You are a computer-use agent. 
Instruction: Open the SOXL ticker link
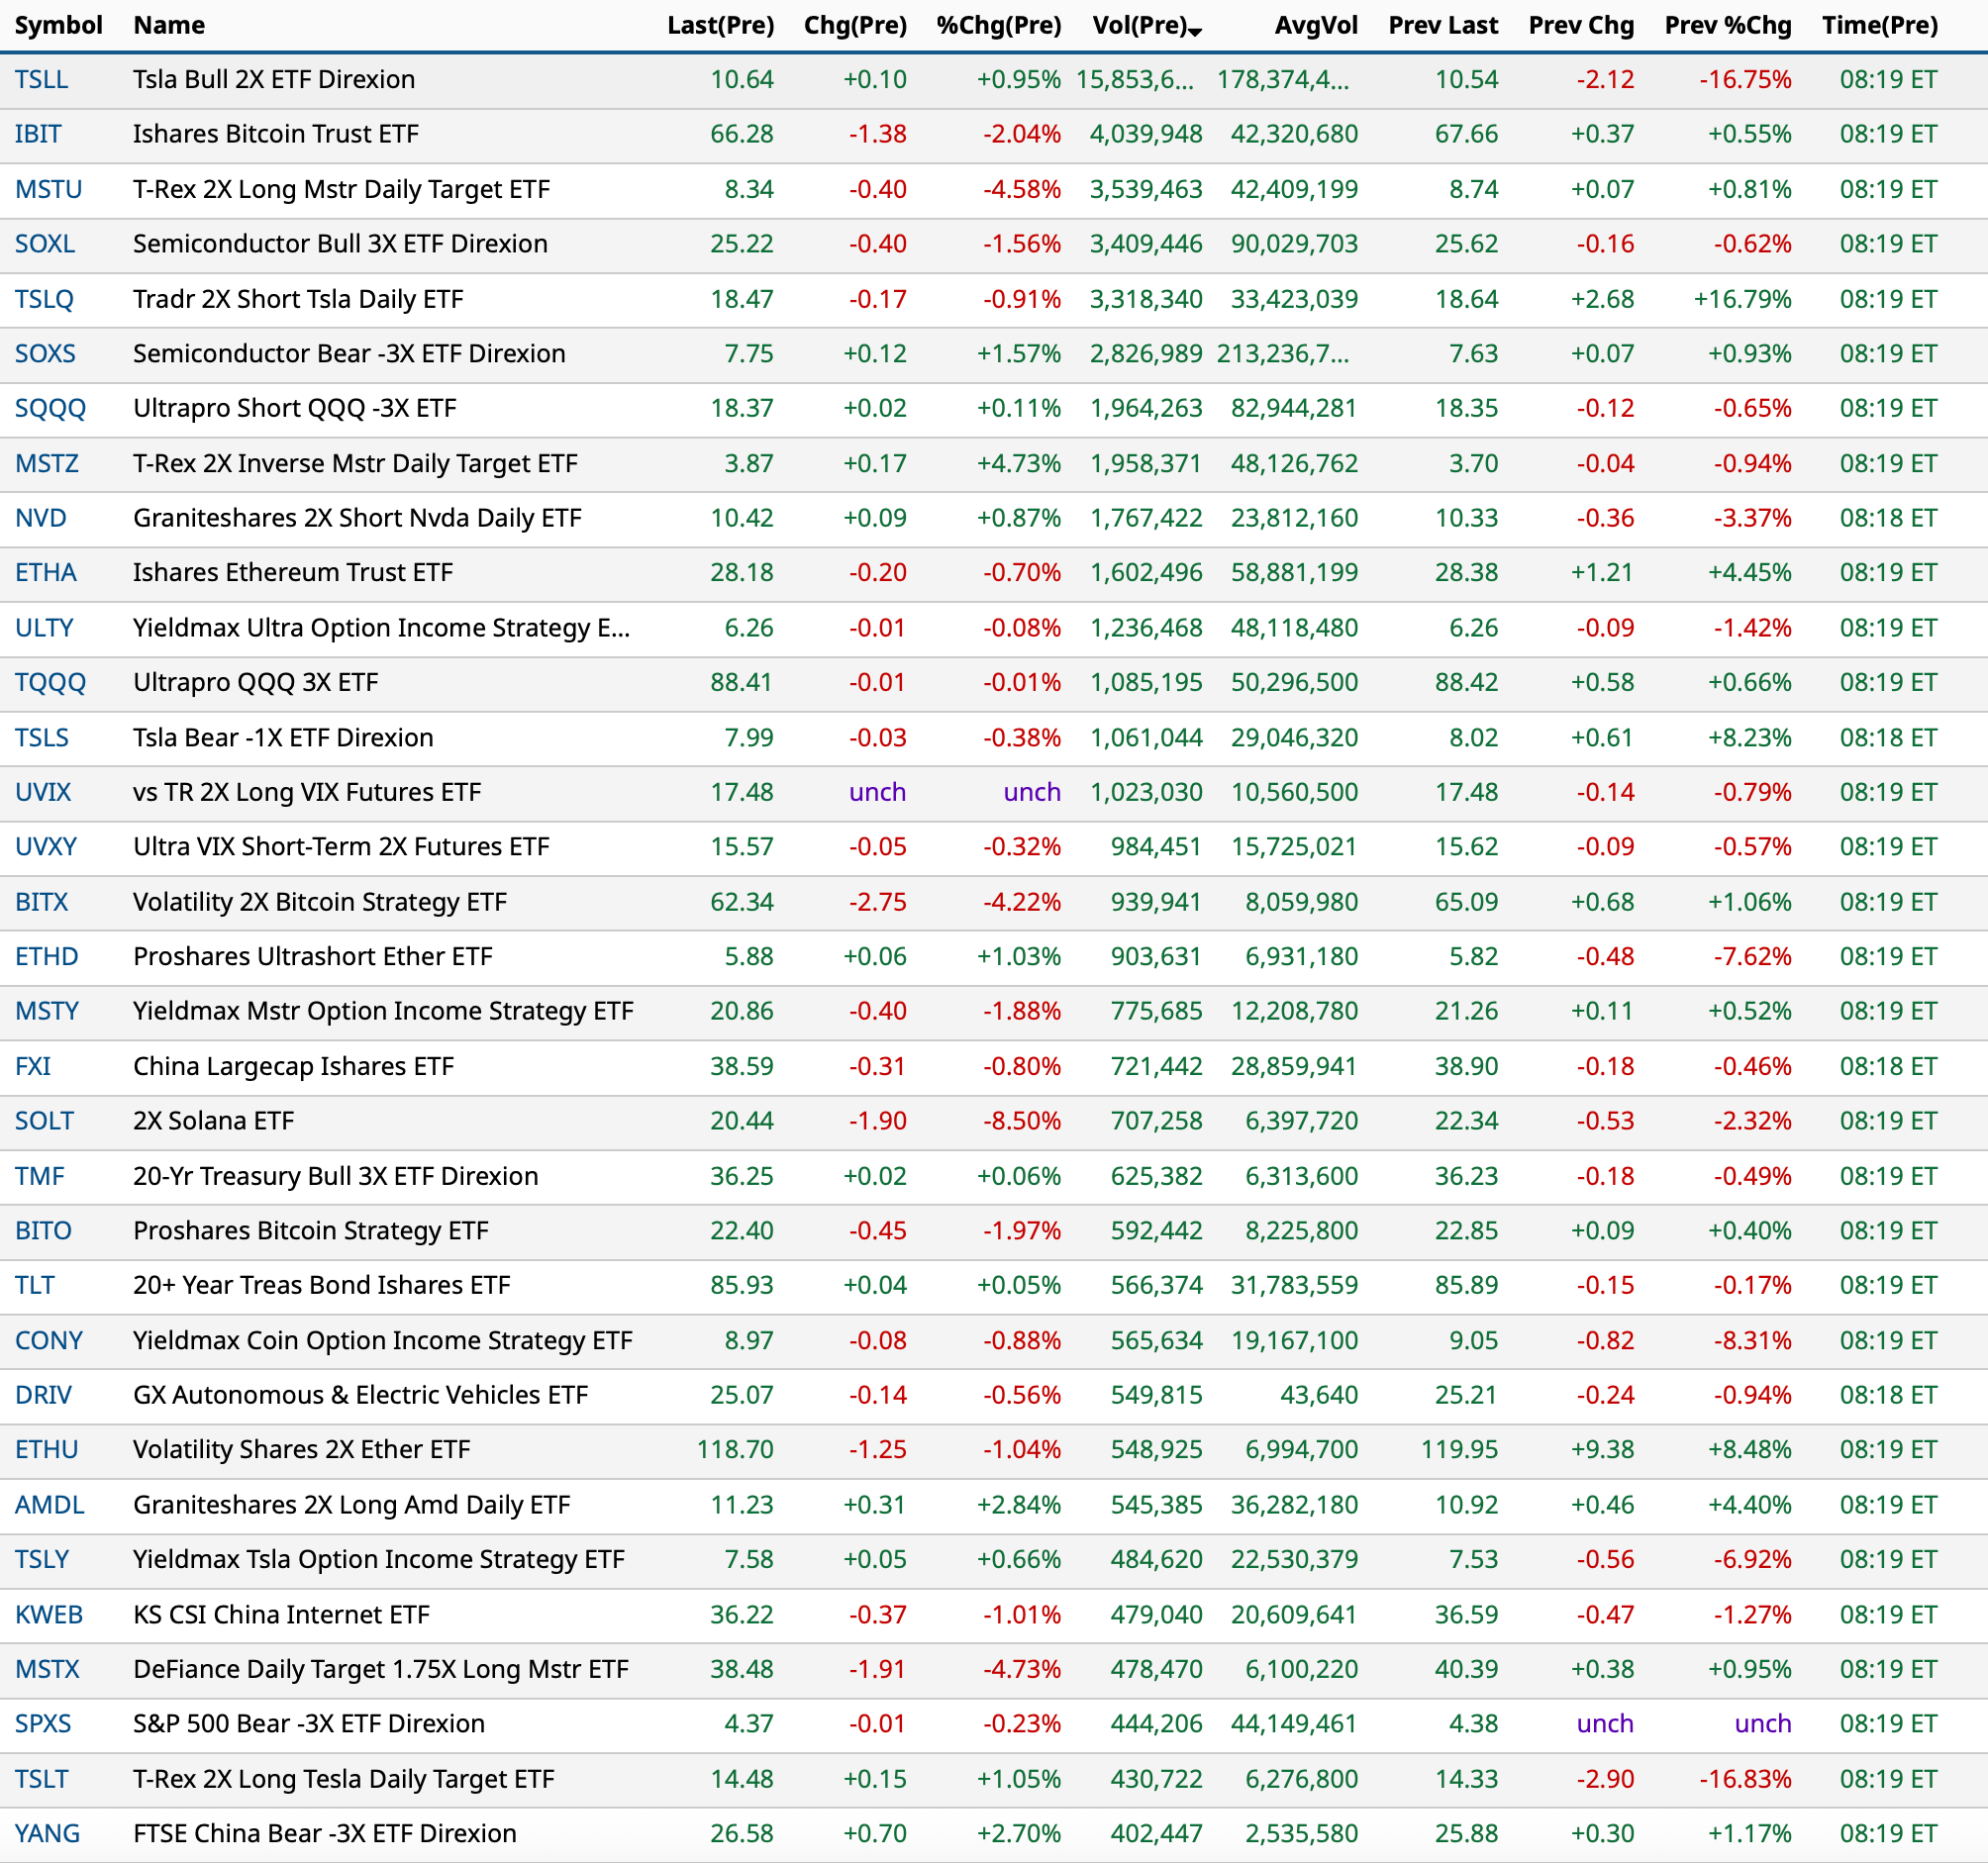44,244
